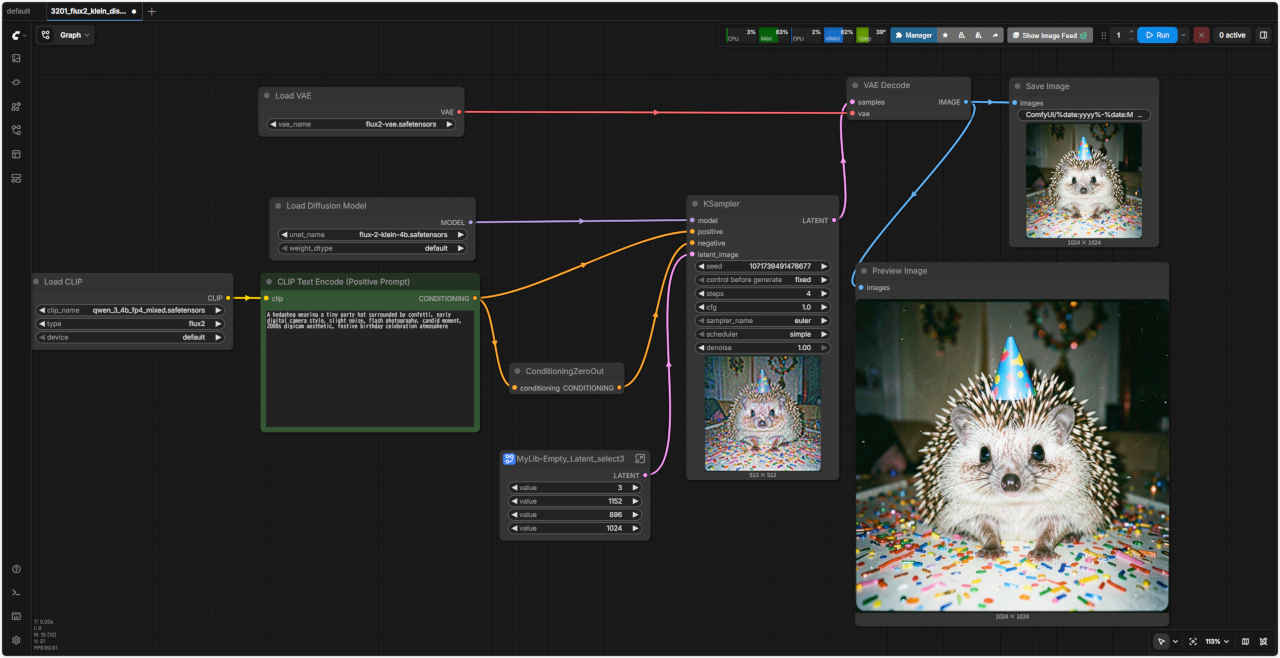Click expand icon on MyLib-Empty_Latent_select3 node
Viewport: 1280px width, 658px height.
pyautogui.click(x=640, y=459)
